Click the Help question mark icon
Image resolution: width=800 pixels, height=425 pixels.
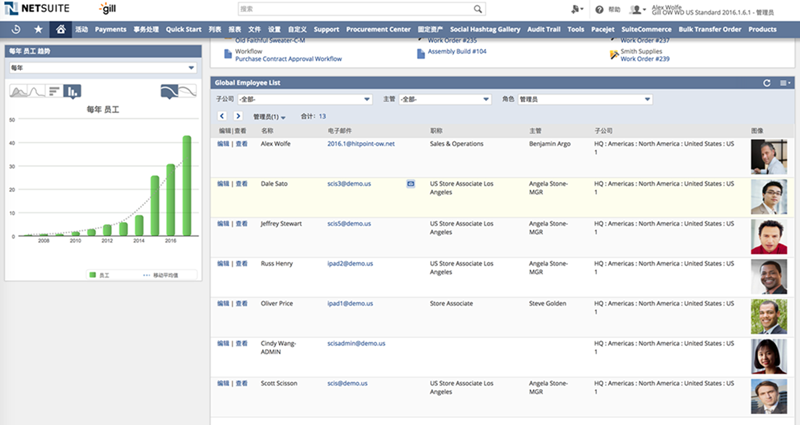point(600,9)
